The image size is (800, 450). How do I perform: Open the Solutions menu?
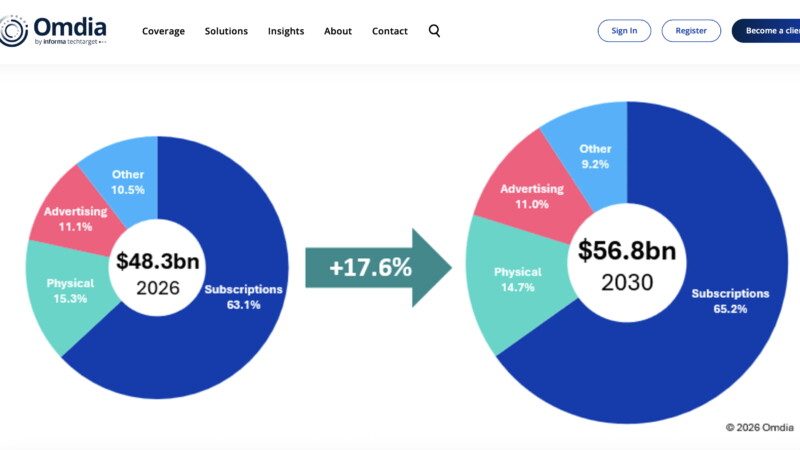click(x=226, y=31)
